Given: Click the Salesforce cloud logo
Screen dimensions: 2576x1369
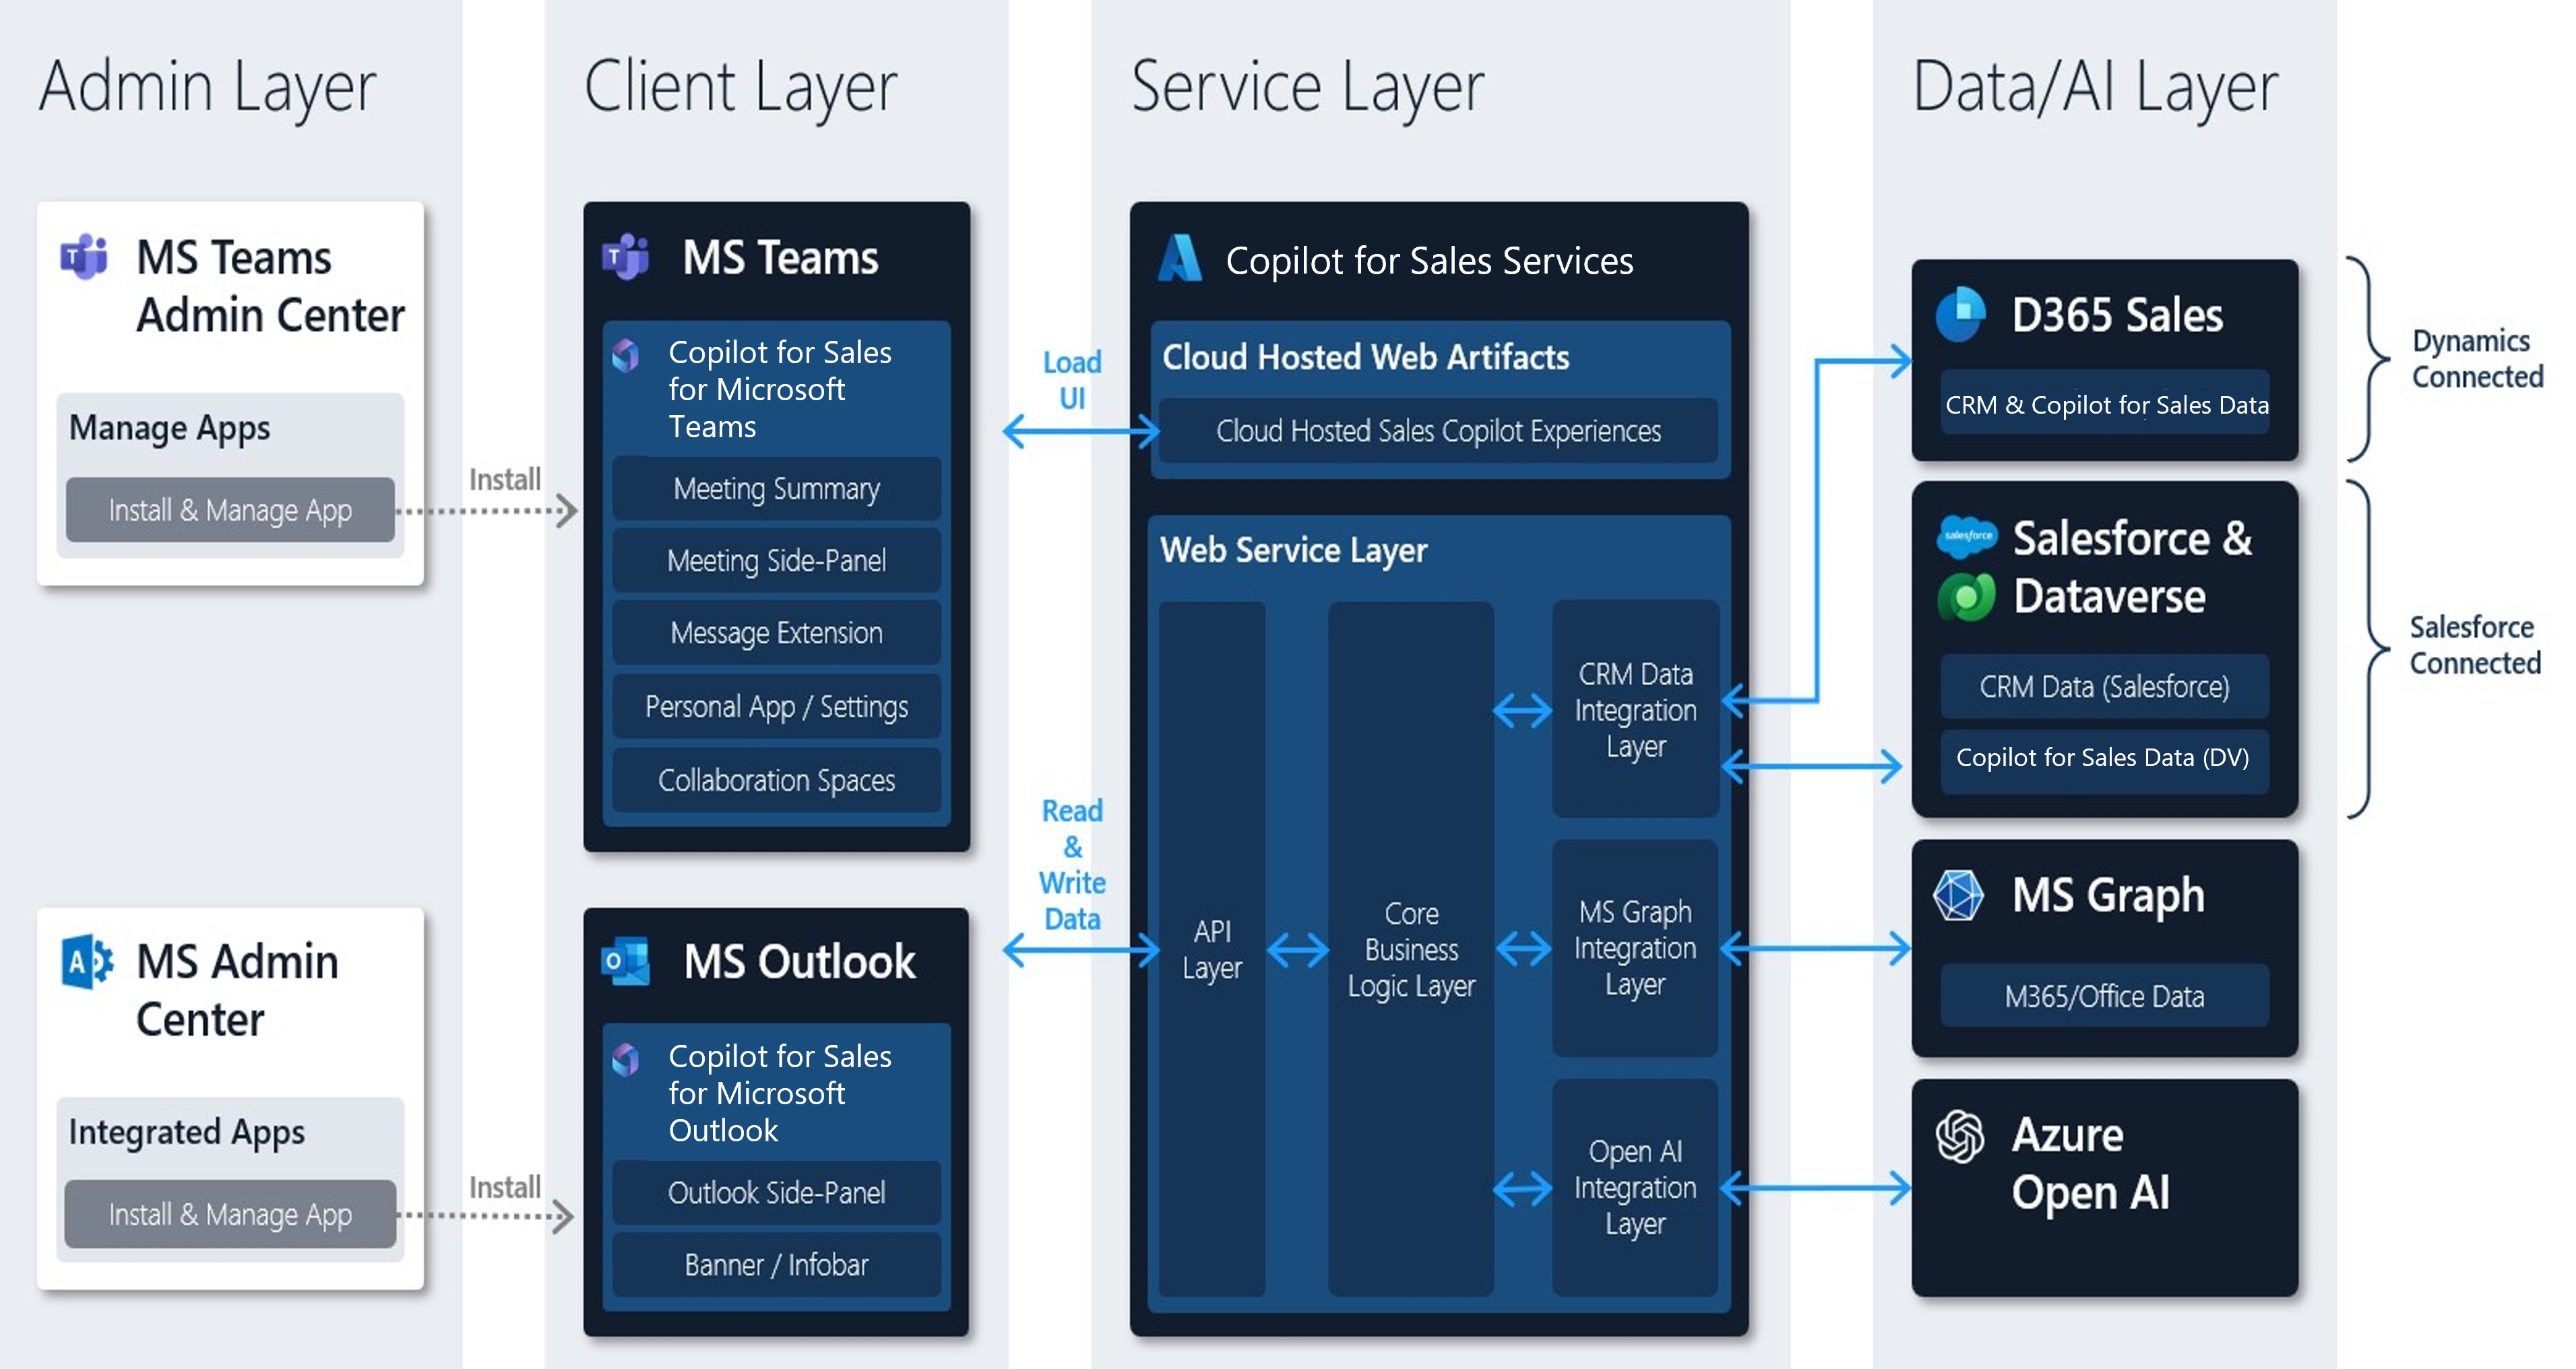Looking at the screenshot, I should (1967, 536).
